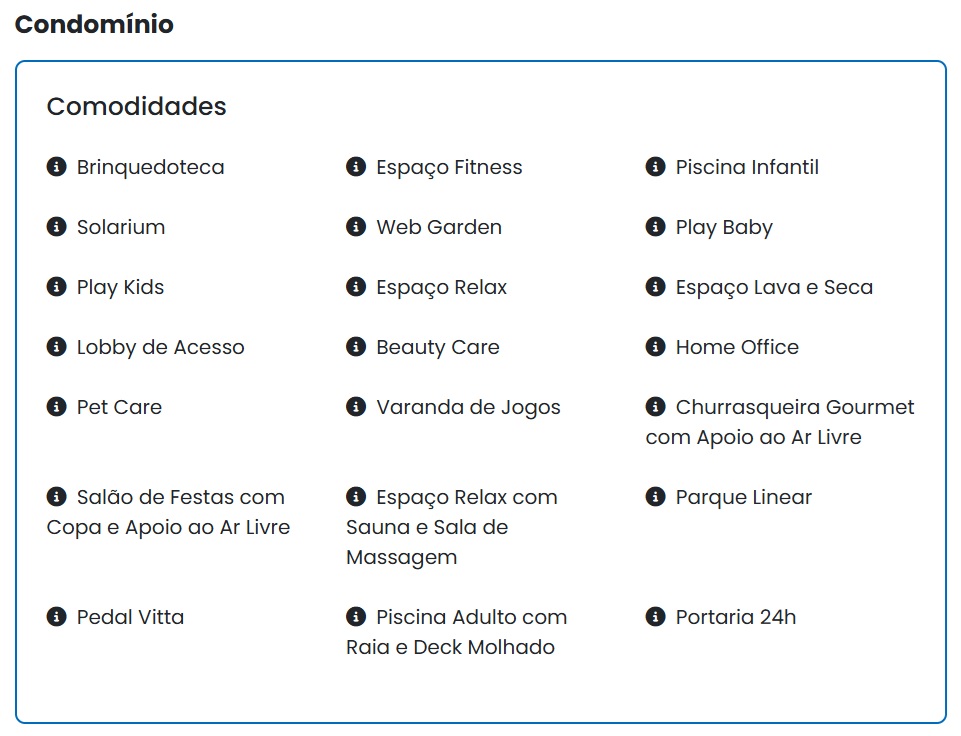Open the Play Baby info icon
Image resolution: width=961 pixels, height=736 pixels.
[656, 227]
